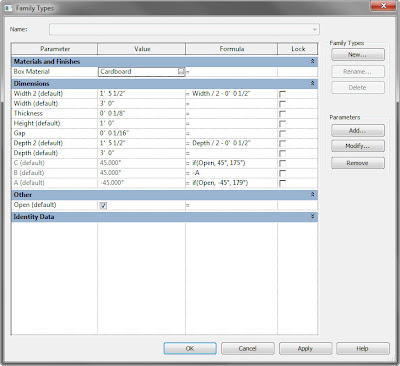Click the Width (default) value 3' 0"
Image resolution: width=400 pixels, height=366 pixels.
pos(107,104)
